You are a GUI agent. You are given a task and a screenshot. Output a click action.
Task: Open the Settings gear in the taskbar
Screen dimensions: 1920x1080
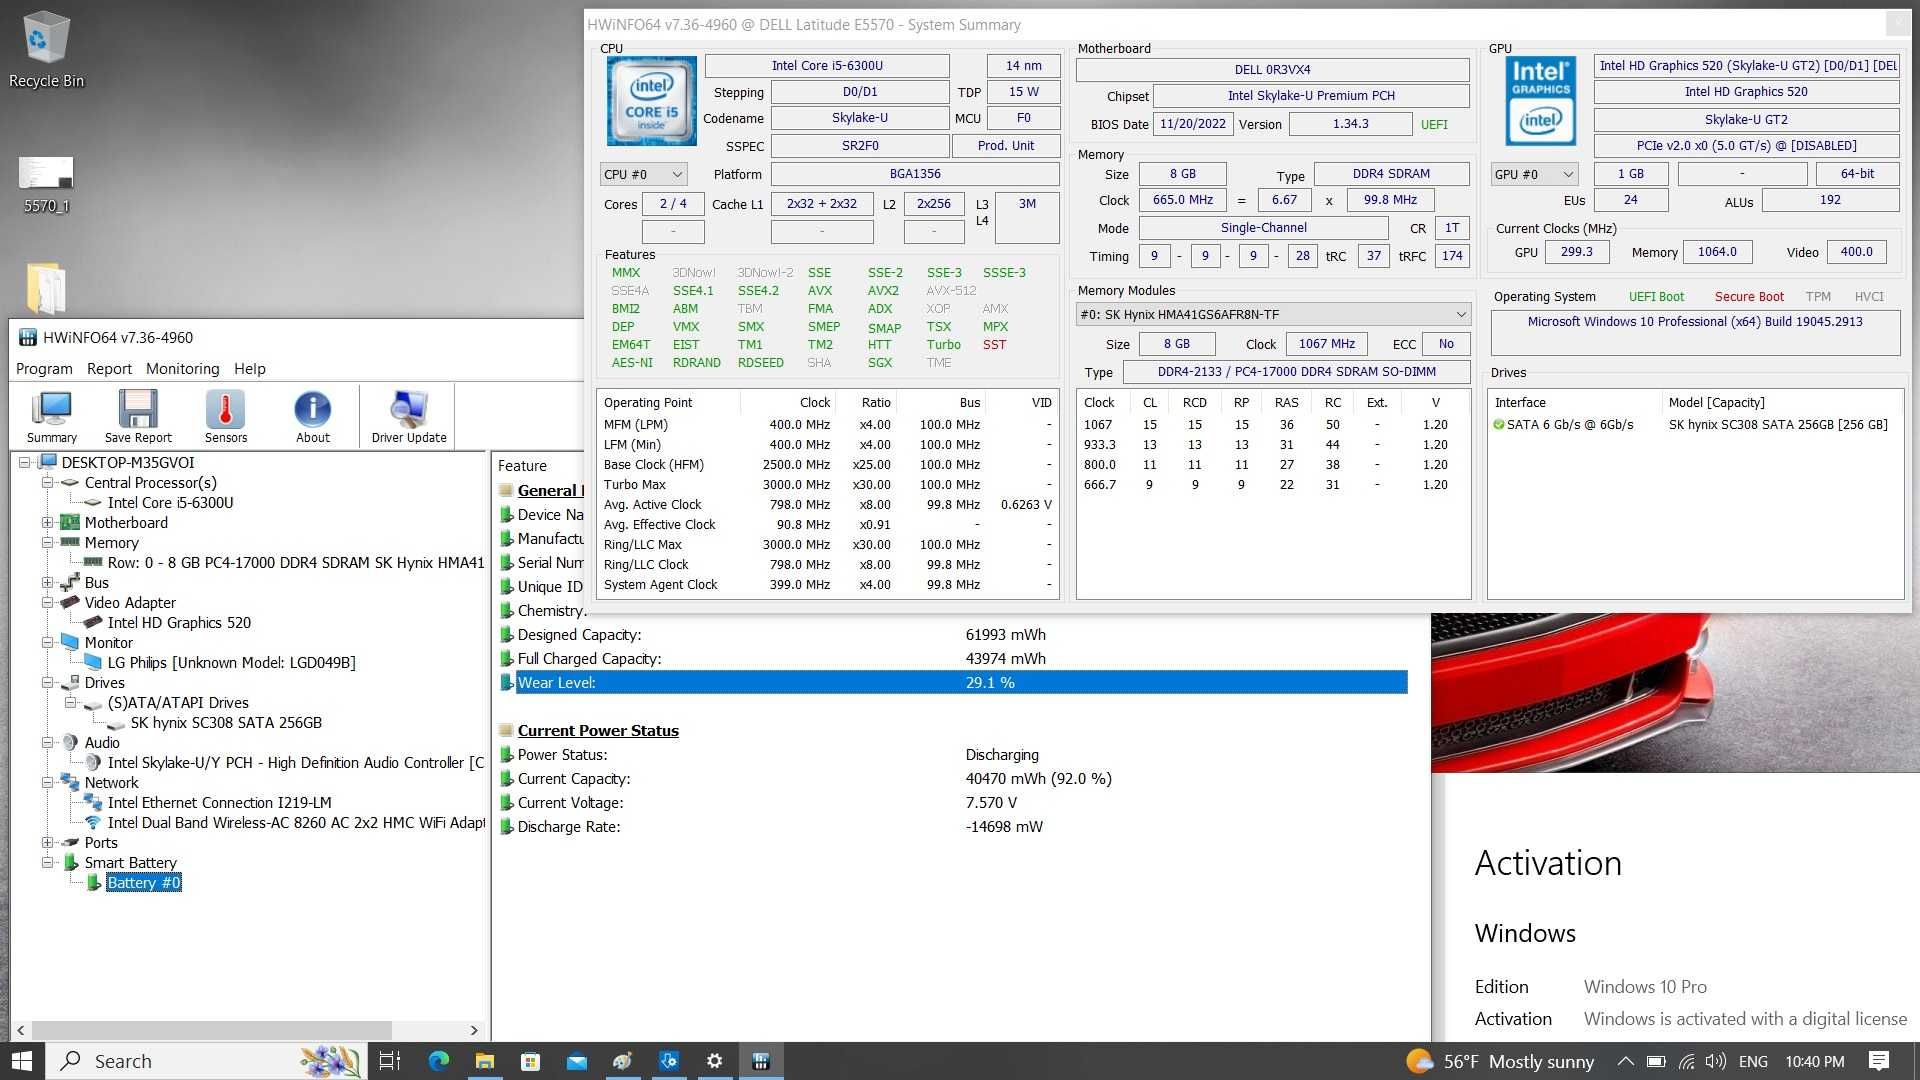(714, 1061)
